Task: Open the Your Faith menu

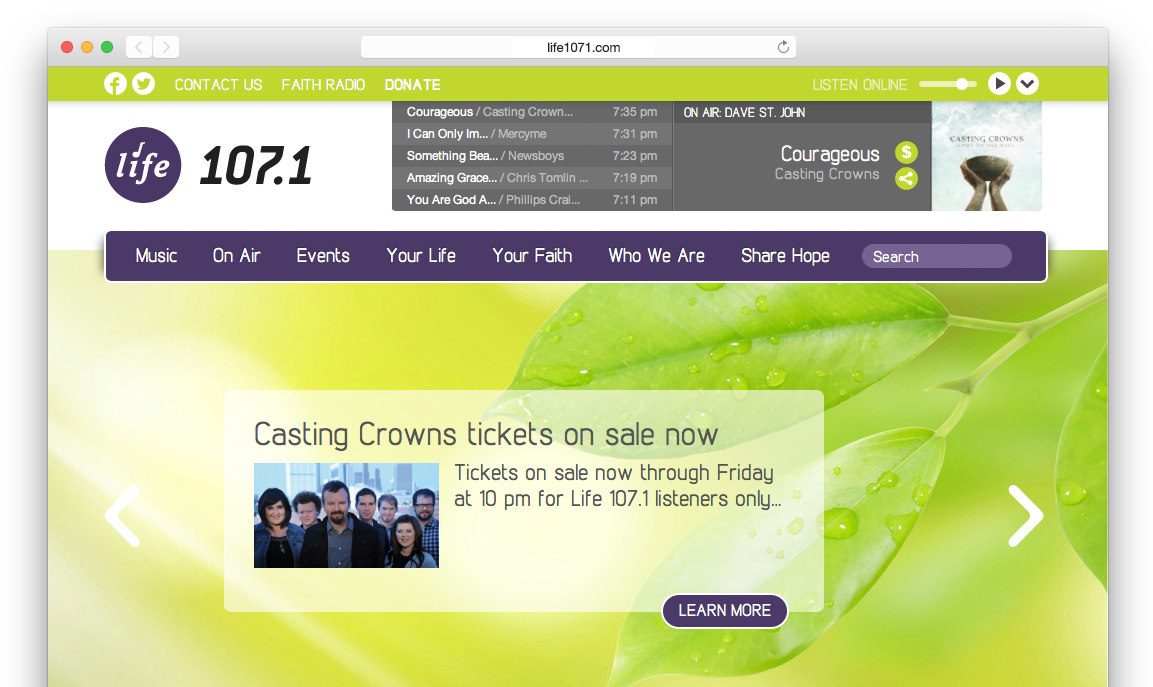Action: click(532, 256)
